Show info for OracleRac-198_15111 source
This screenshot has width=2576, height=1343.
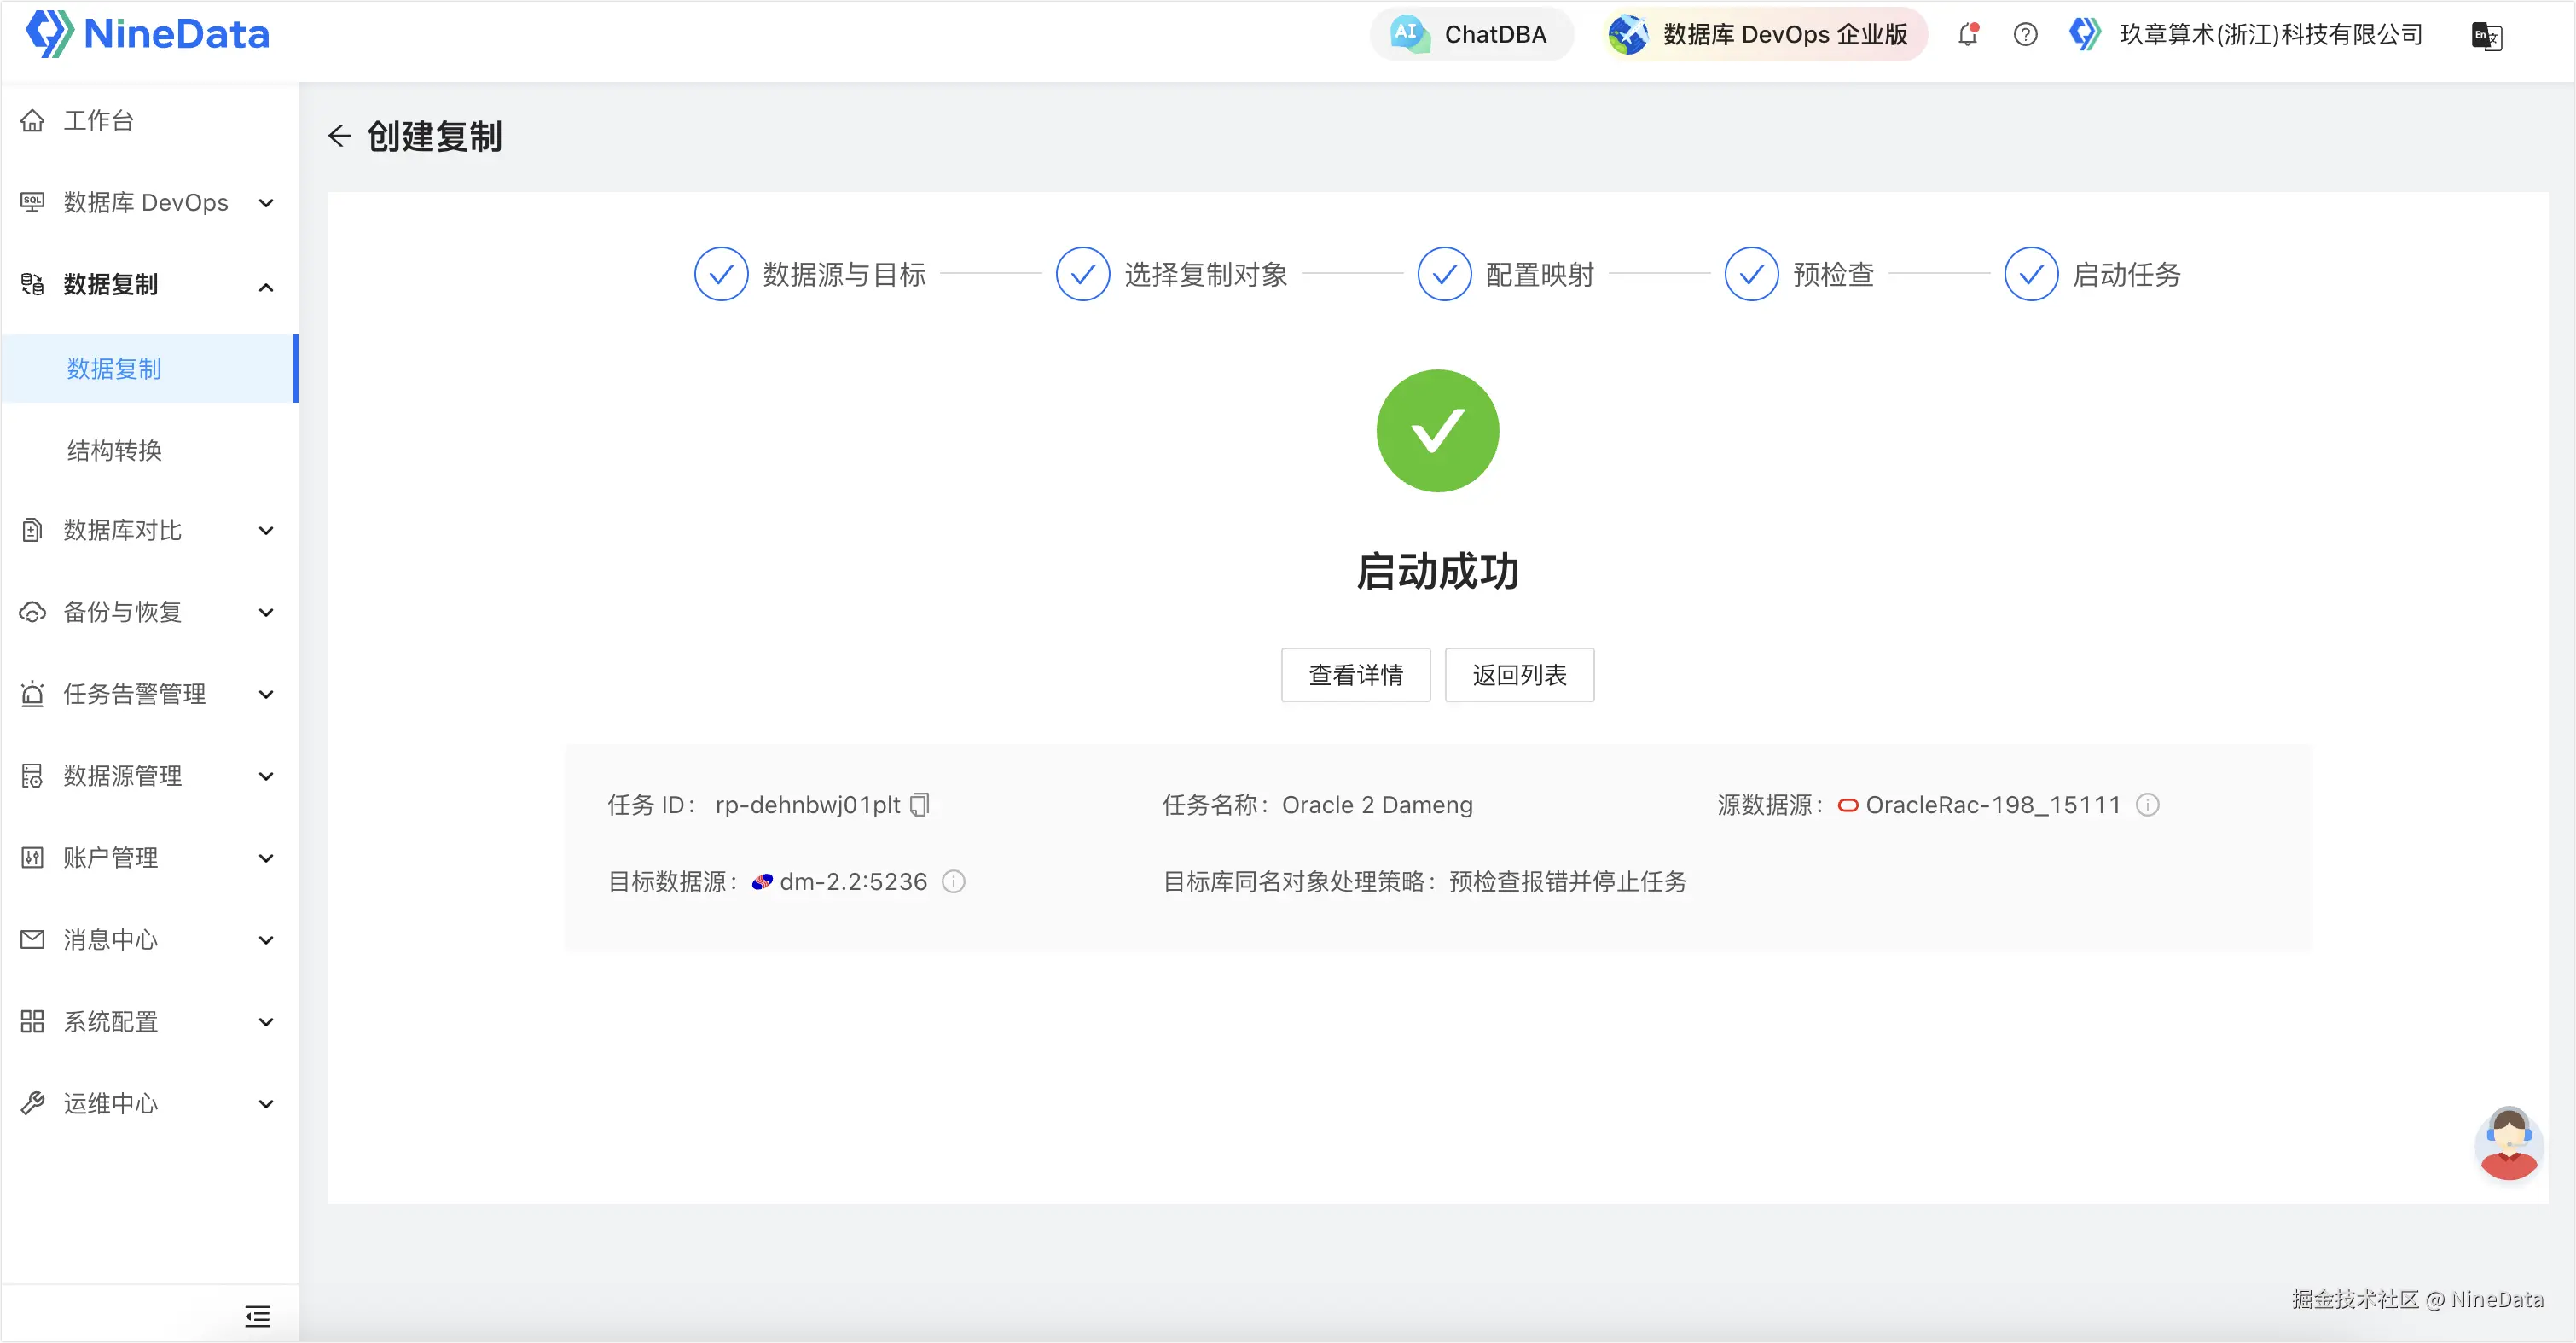click(x=2147, y=805)
